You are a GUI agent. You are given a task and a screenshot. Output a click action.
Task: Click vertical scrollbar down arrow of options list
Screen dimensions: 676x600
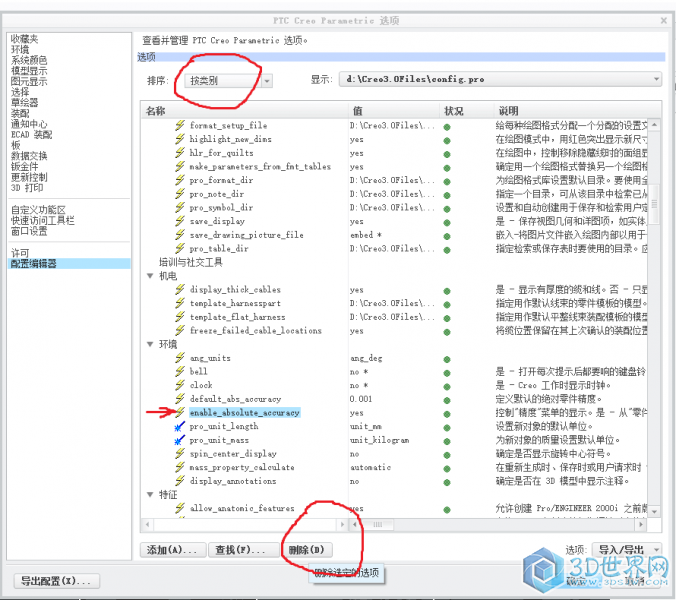[654, 512]
